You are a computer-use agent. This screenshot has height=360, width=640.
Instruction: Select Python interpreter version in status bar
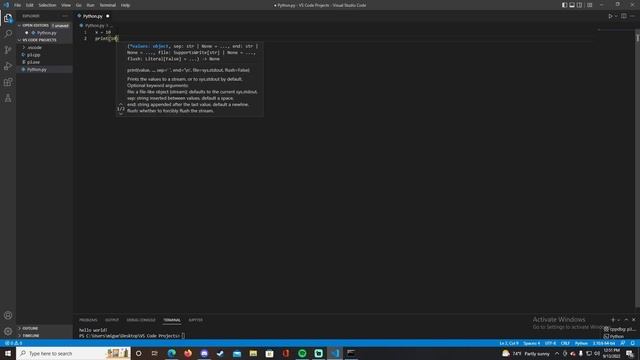click(604, 343)
